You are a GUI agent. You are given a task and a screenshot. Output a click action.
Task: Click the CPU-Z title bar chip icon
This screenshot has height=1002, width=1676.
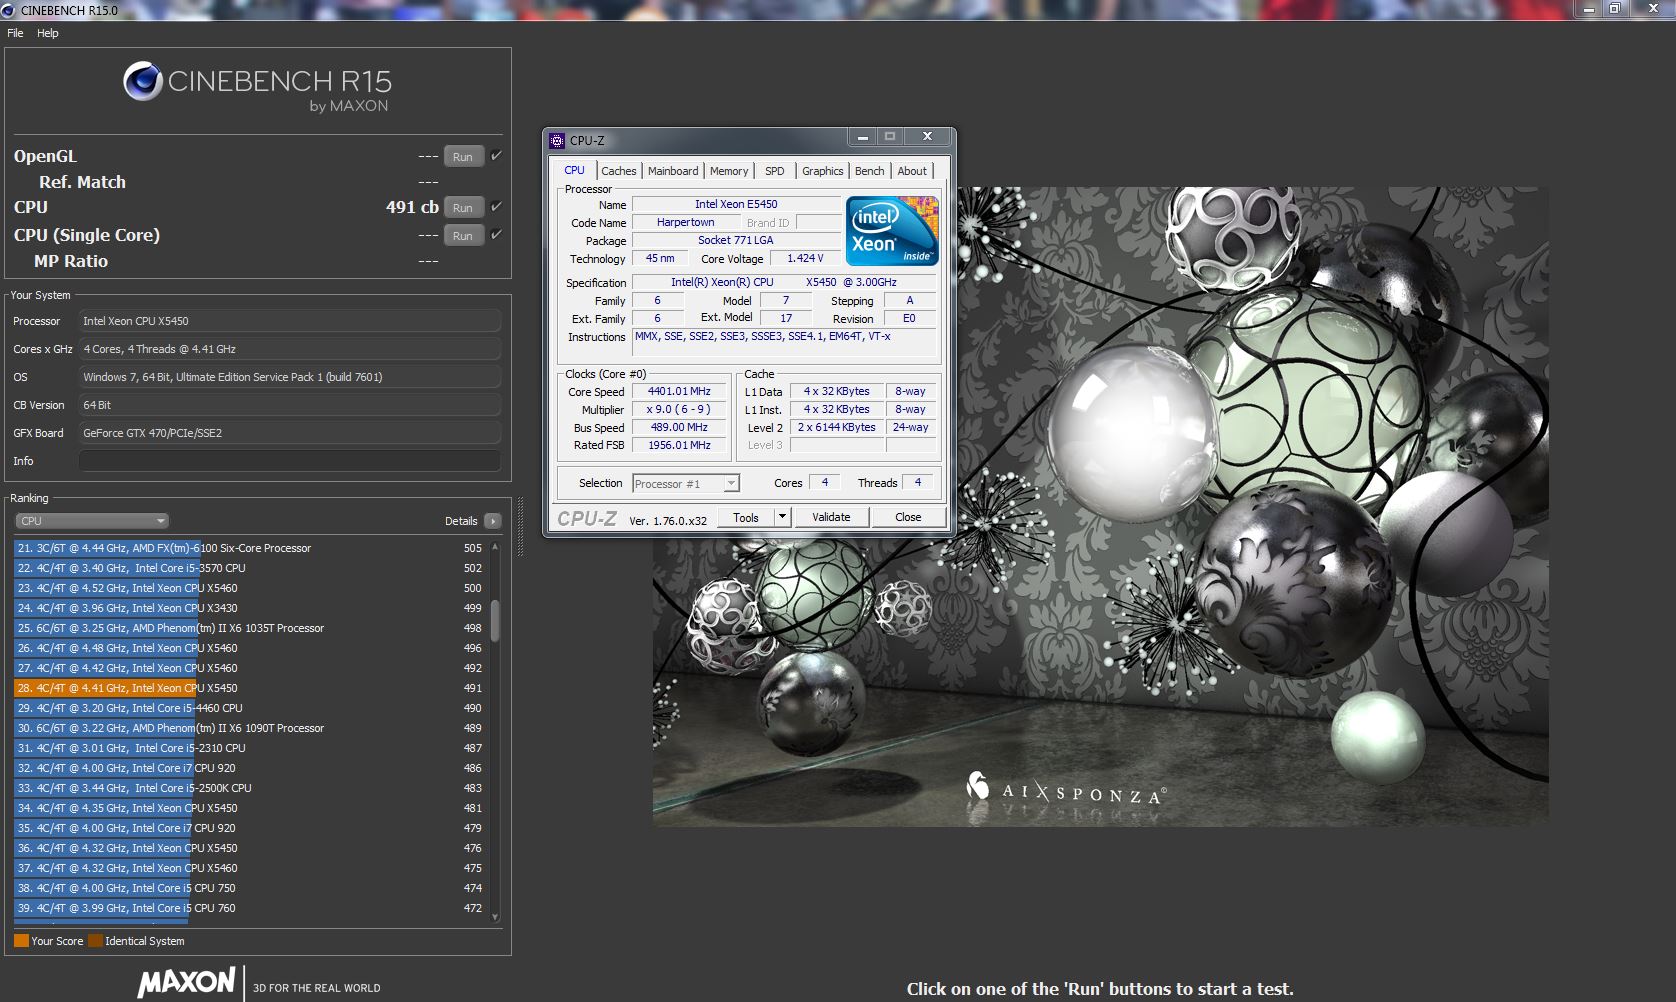[x=557, y=140]
